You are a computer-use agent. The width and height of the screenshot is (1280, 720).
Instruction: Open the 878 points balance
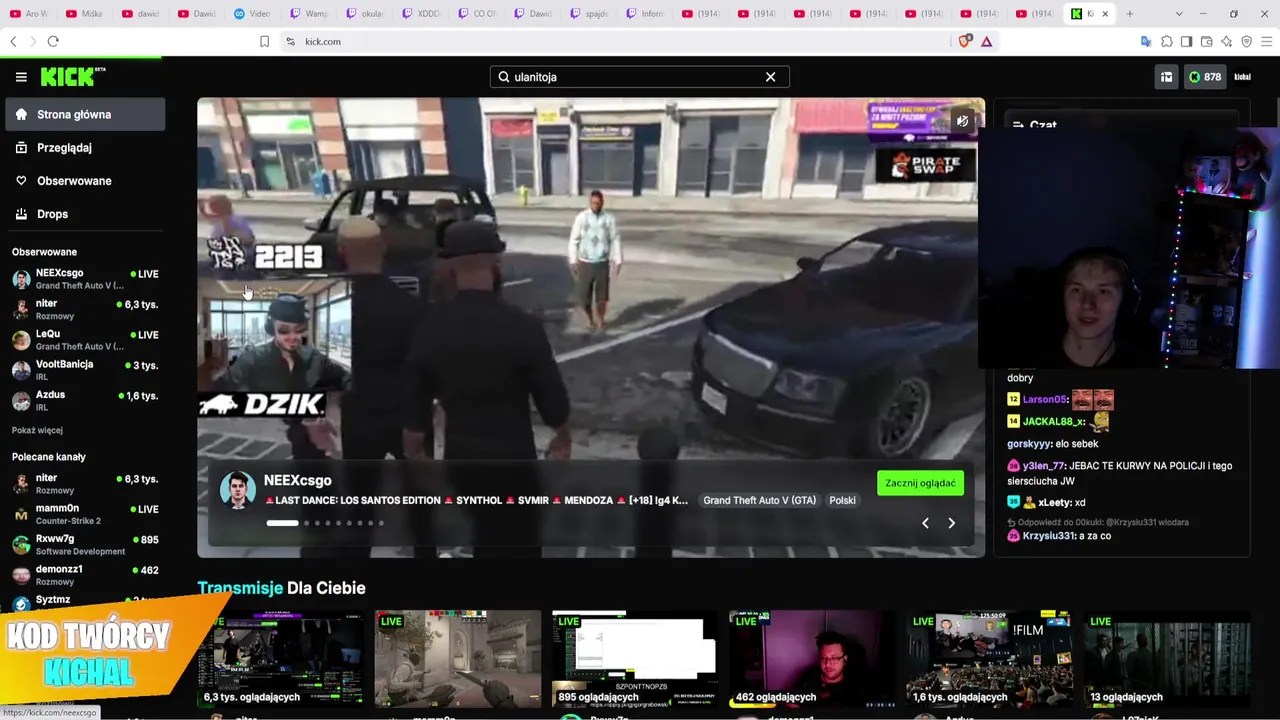tap(1205, 77)
